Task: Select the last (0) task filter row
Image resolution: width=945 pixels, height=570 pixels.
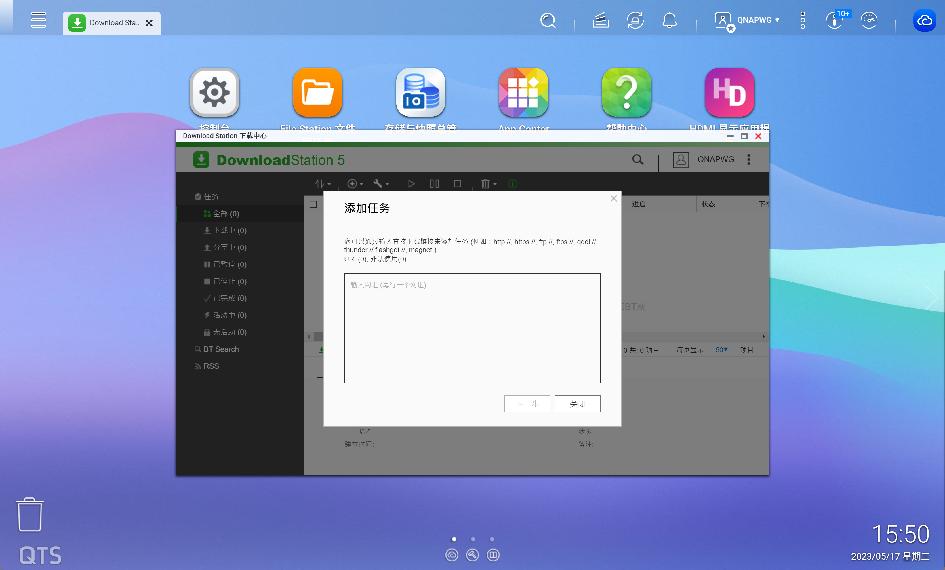Action: pos(240,332)
